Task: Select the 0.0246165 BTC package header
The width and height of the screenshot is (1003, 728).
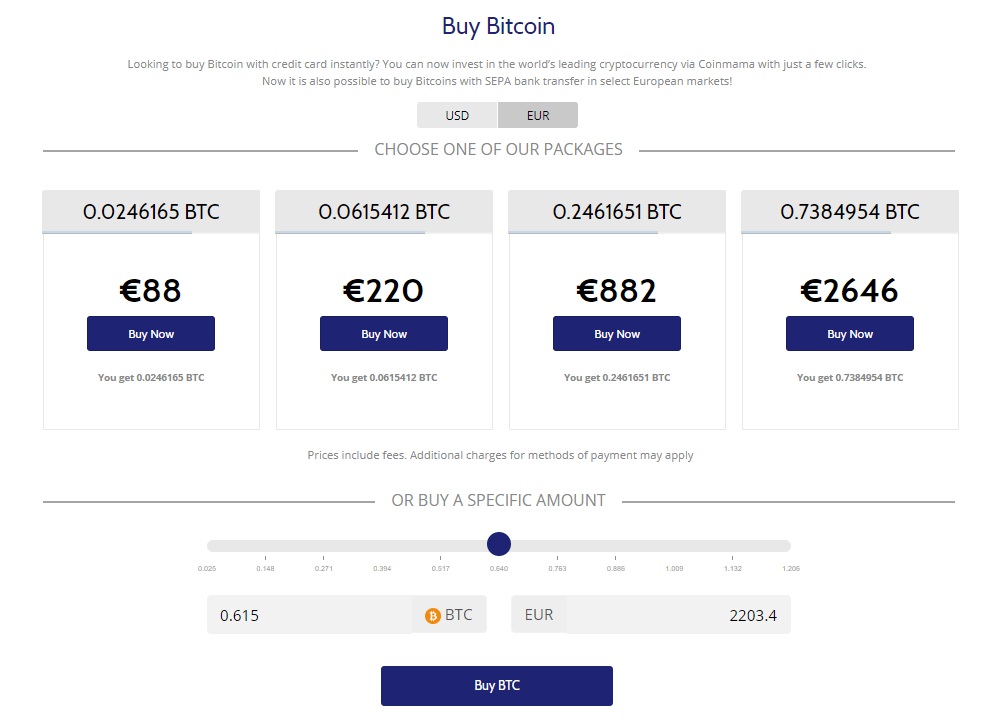Action: (151, 212)
